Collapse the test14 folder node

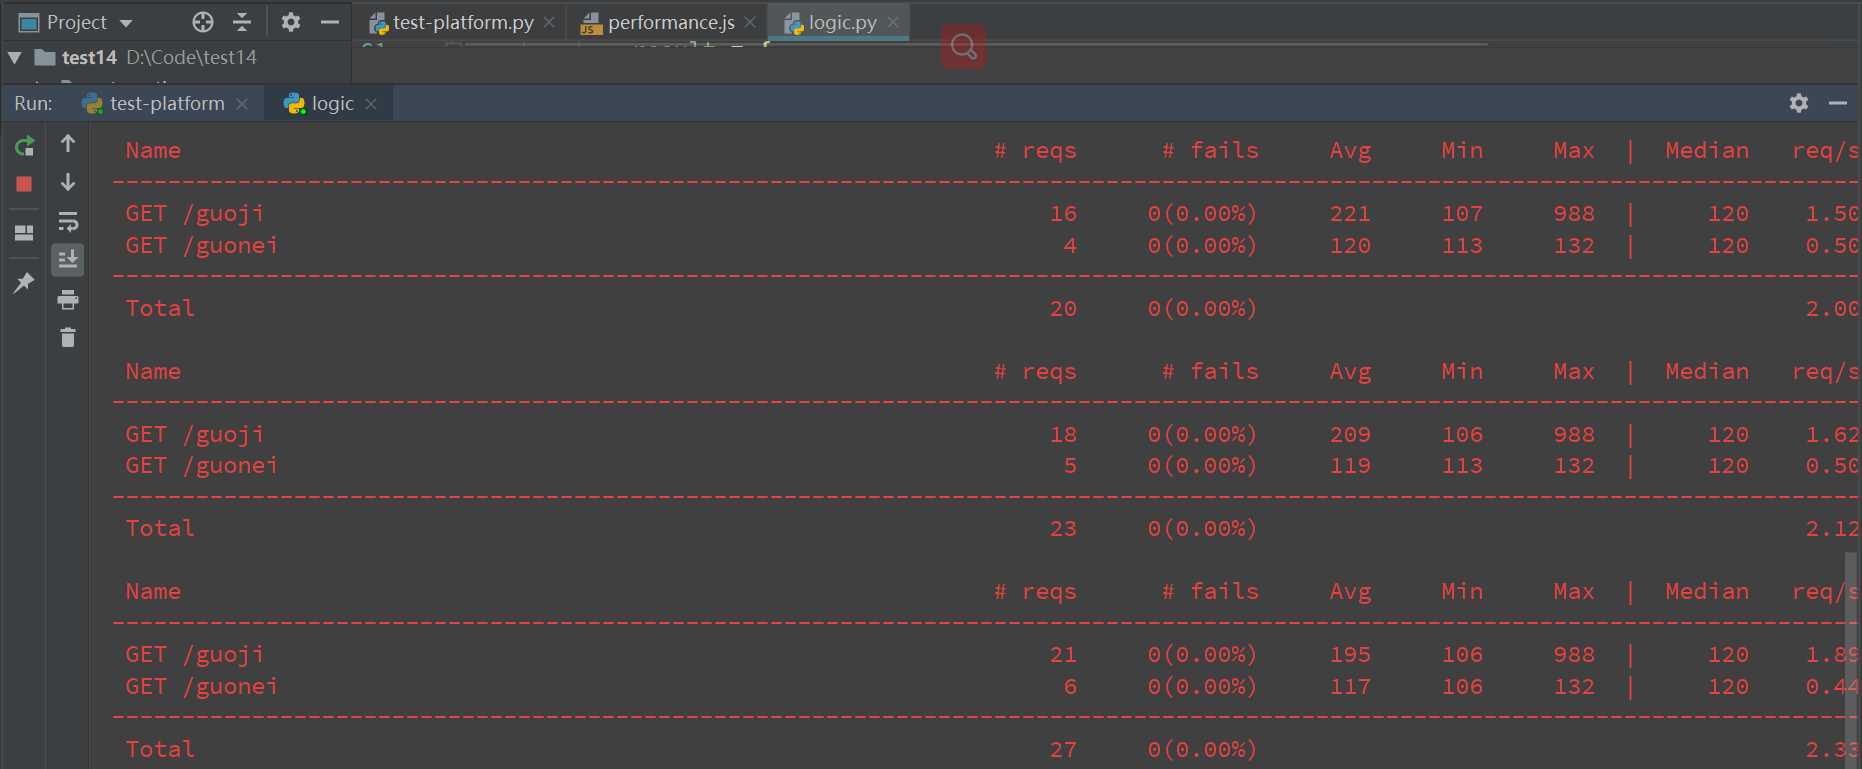coord(15,58)
